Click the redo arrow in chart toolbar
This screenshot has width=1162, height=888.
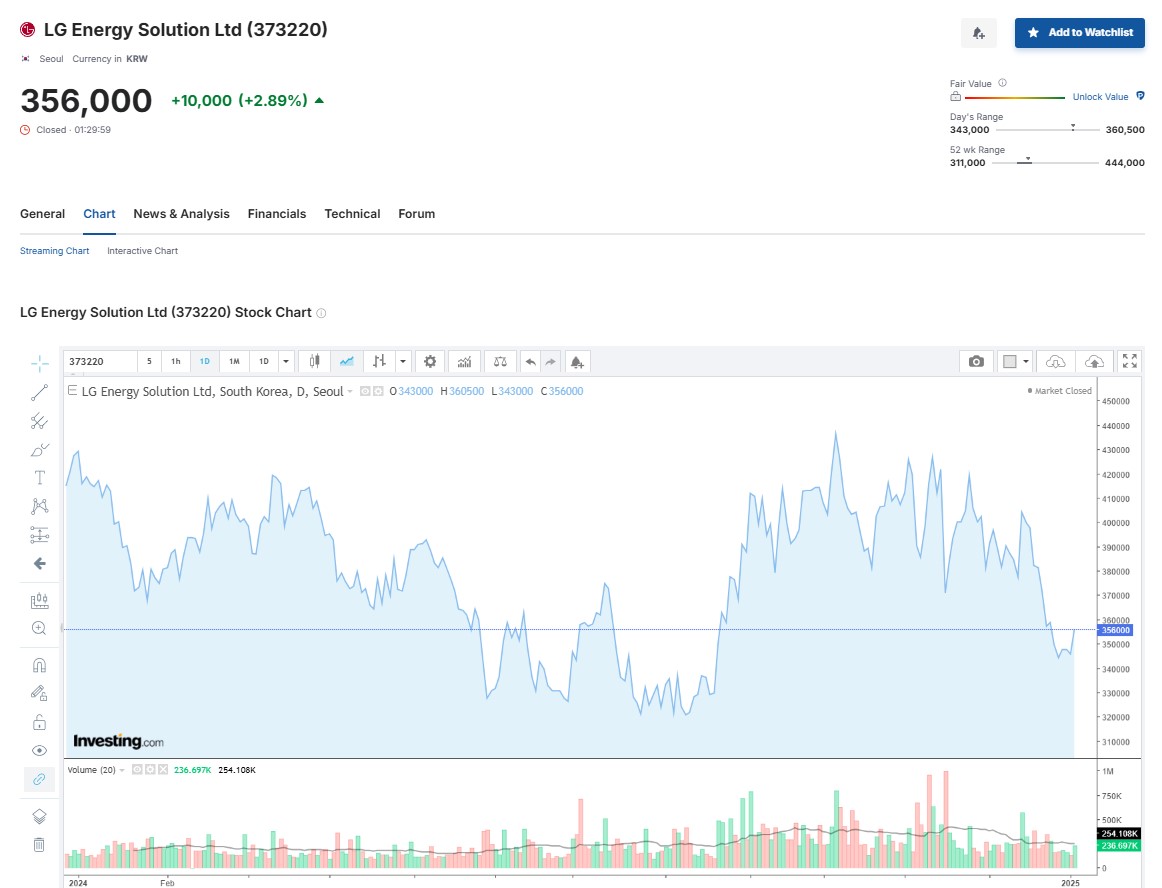coord(551,362)
